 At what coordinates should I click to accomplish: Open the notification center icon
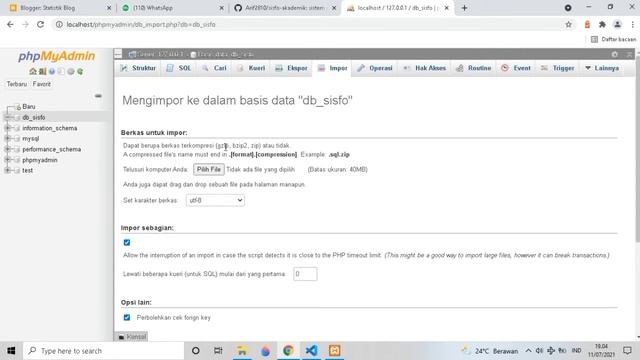tap(627, 351)
